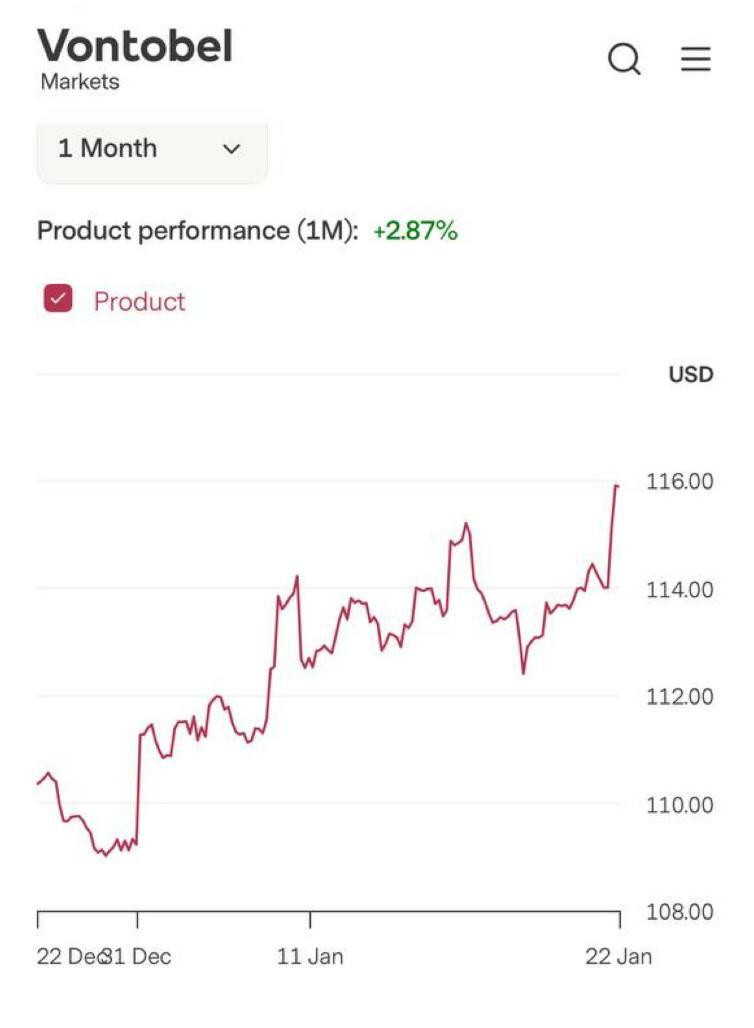Open the 1 Month period dropdown
The image size is (754, 1028).
151,149
